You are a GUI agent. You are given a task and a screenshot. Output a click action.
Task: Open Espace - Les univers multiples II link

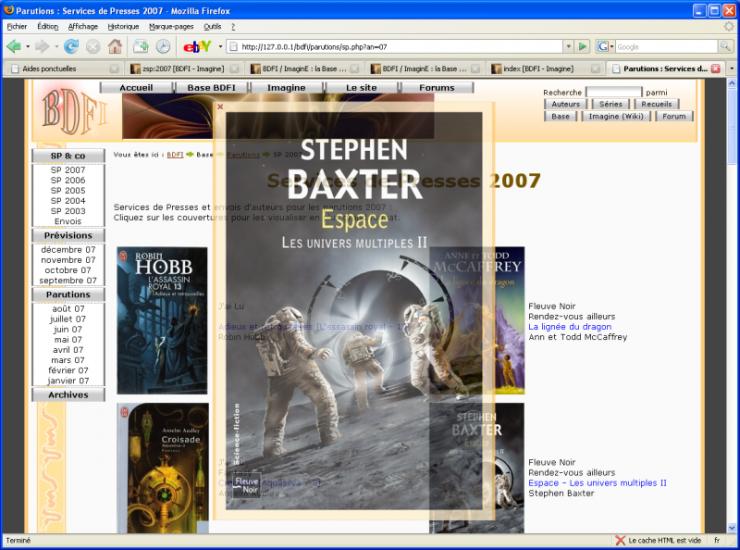pyautogui.click(x=597, y=483)
